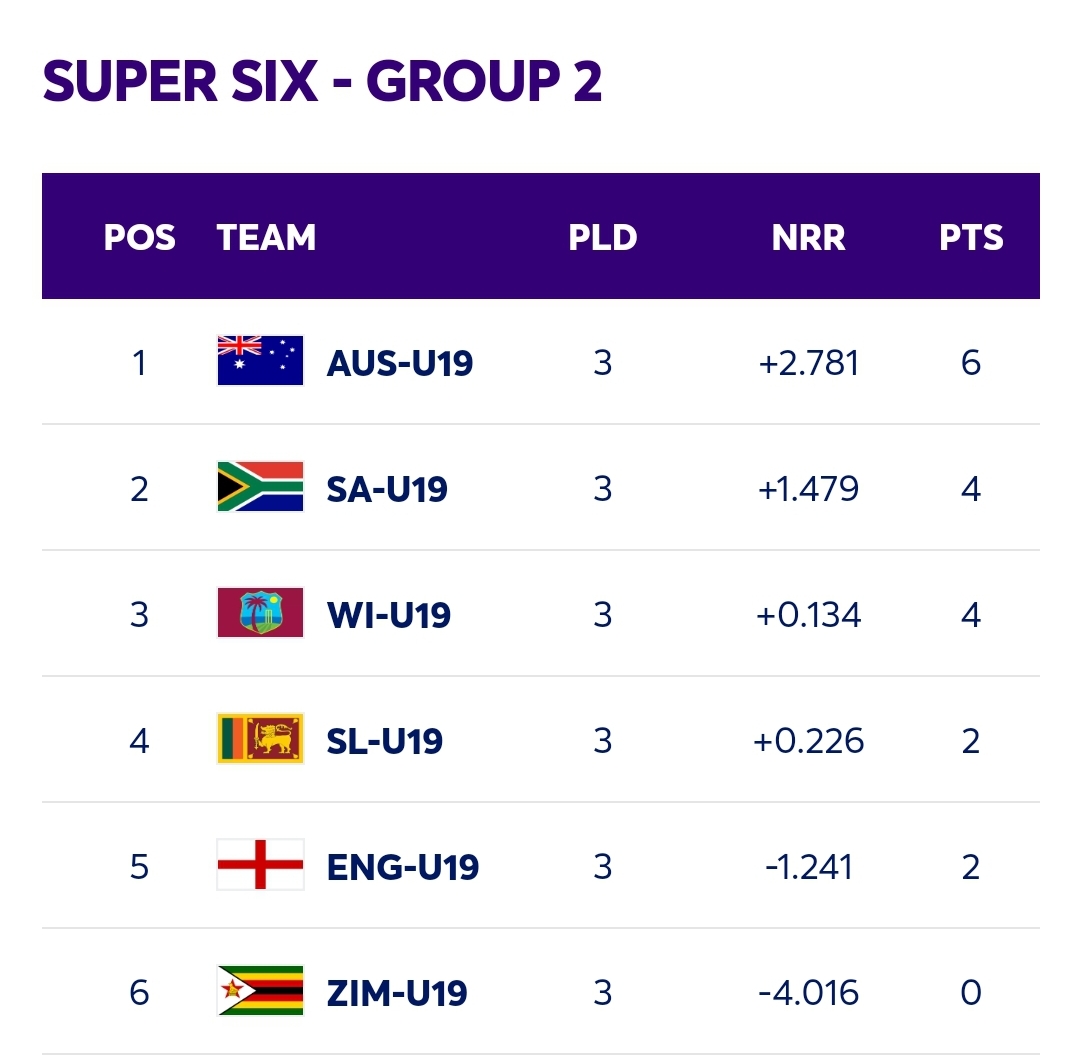1080x1056 pixels.
Task: Click the South Africa flag icon
Action: (x=260, y=487)
